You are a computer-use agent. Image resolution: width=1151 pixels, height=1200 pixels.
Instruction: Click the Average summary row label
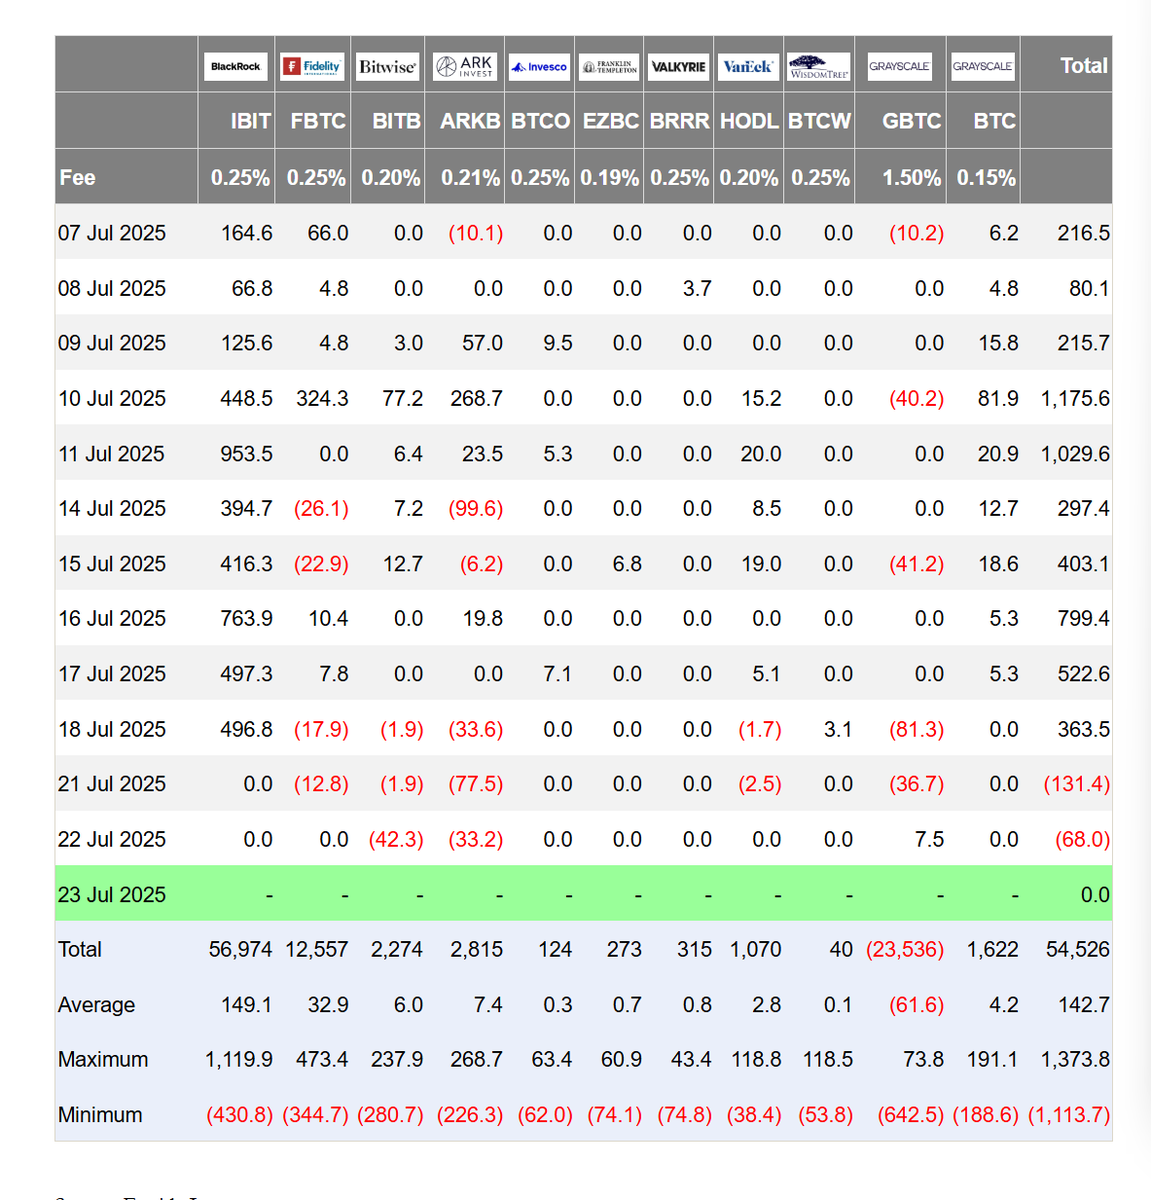click(x=96, y=1005)
